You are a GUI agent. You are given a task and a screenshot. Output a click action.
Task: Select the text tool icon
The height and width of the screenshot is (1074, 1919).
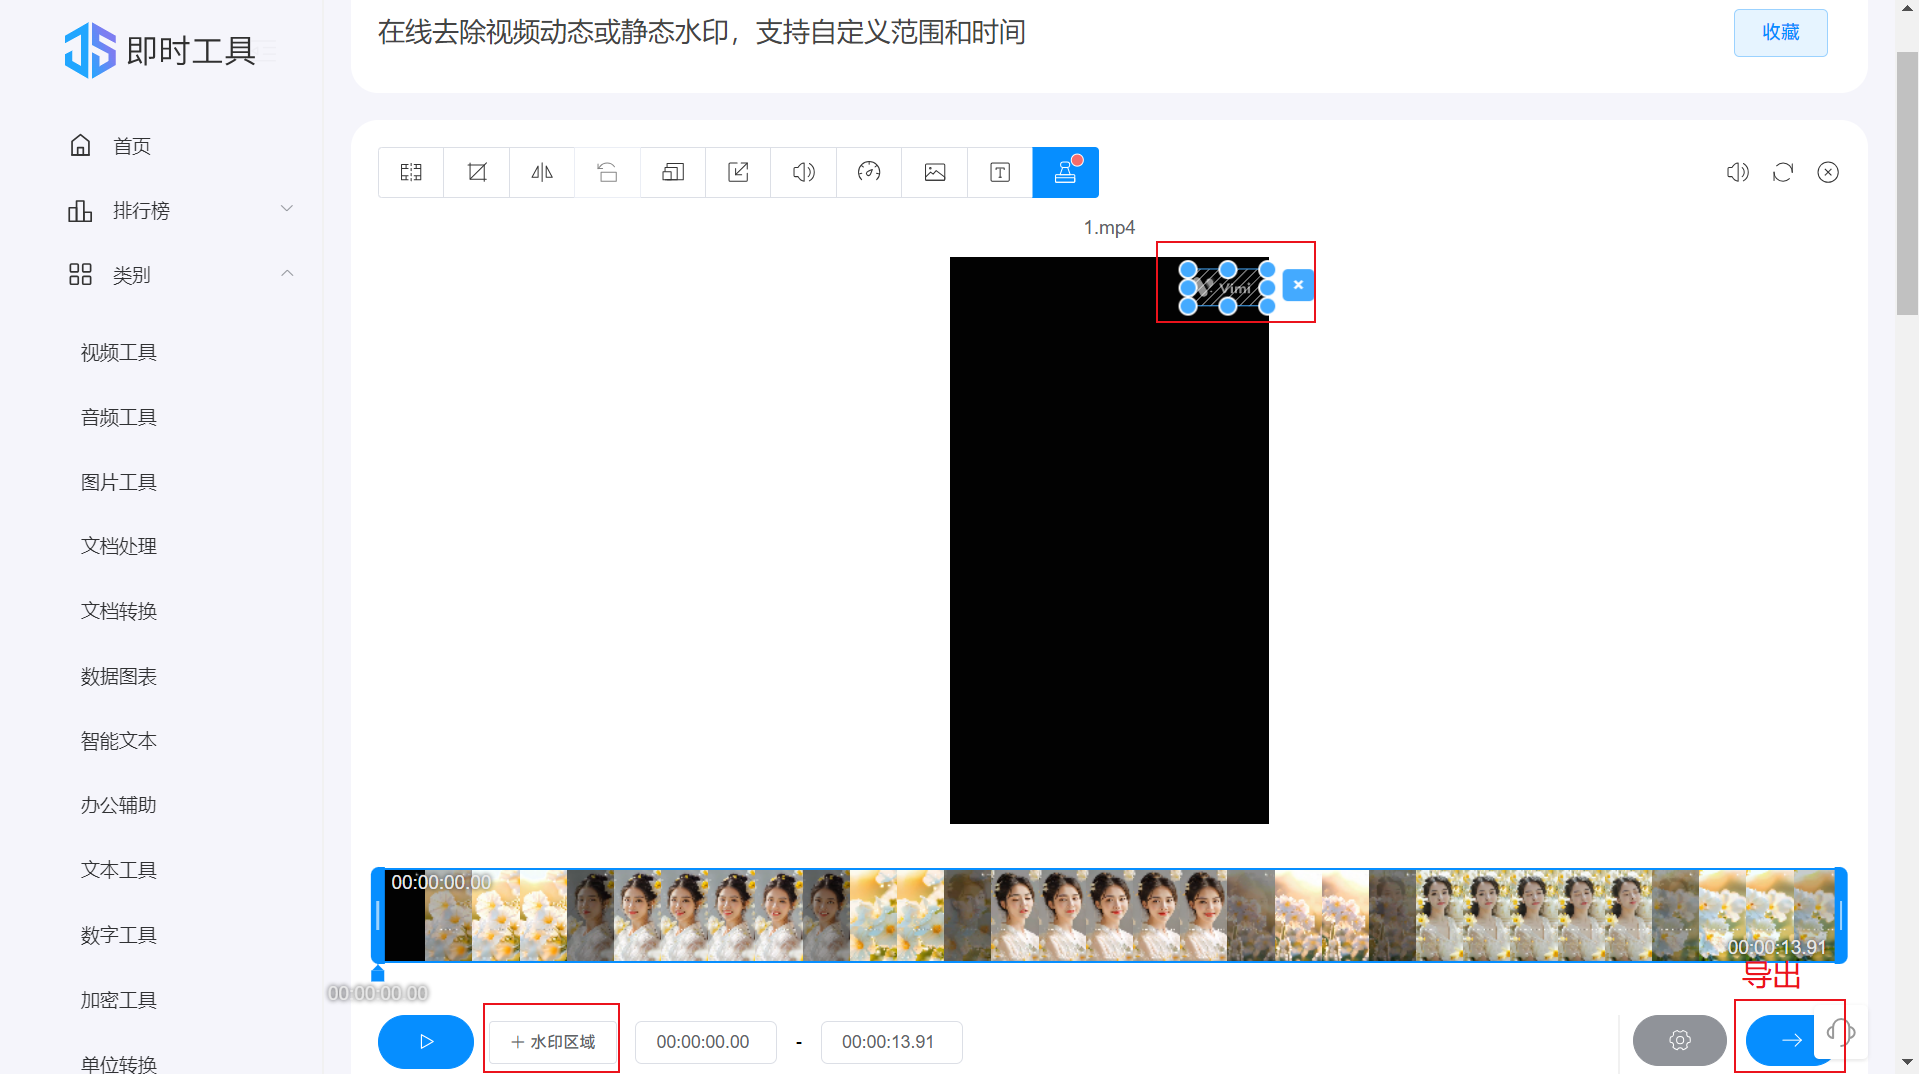click(1000, 172)
